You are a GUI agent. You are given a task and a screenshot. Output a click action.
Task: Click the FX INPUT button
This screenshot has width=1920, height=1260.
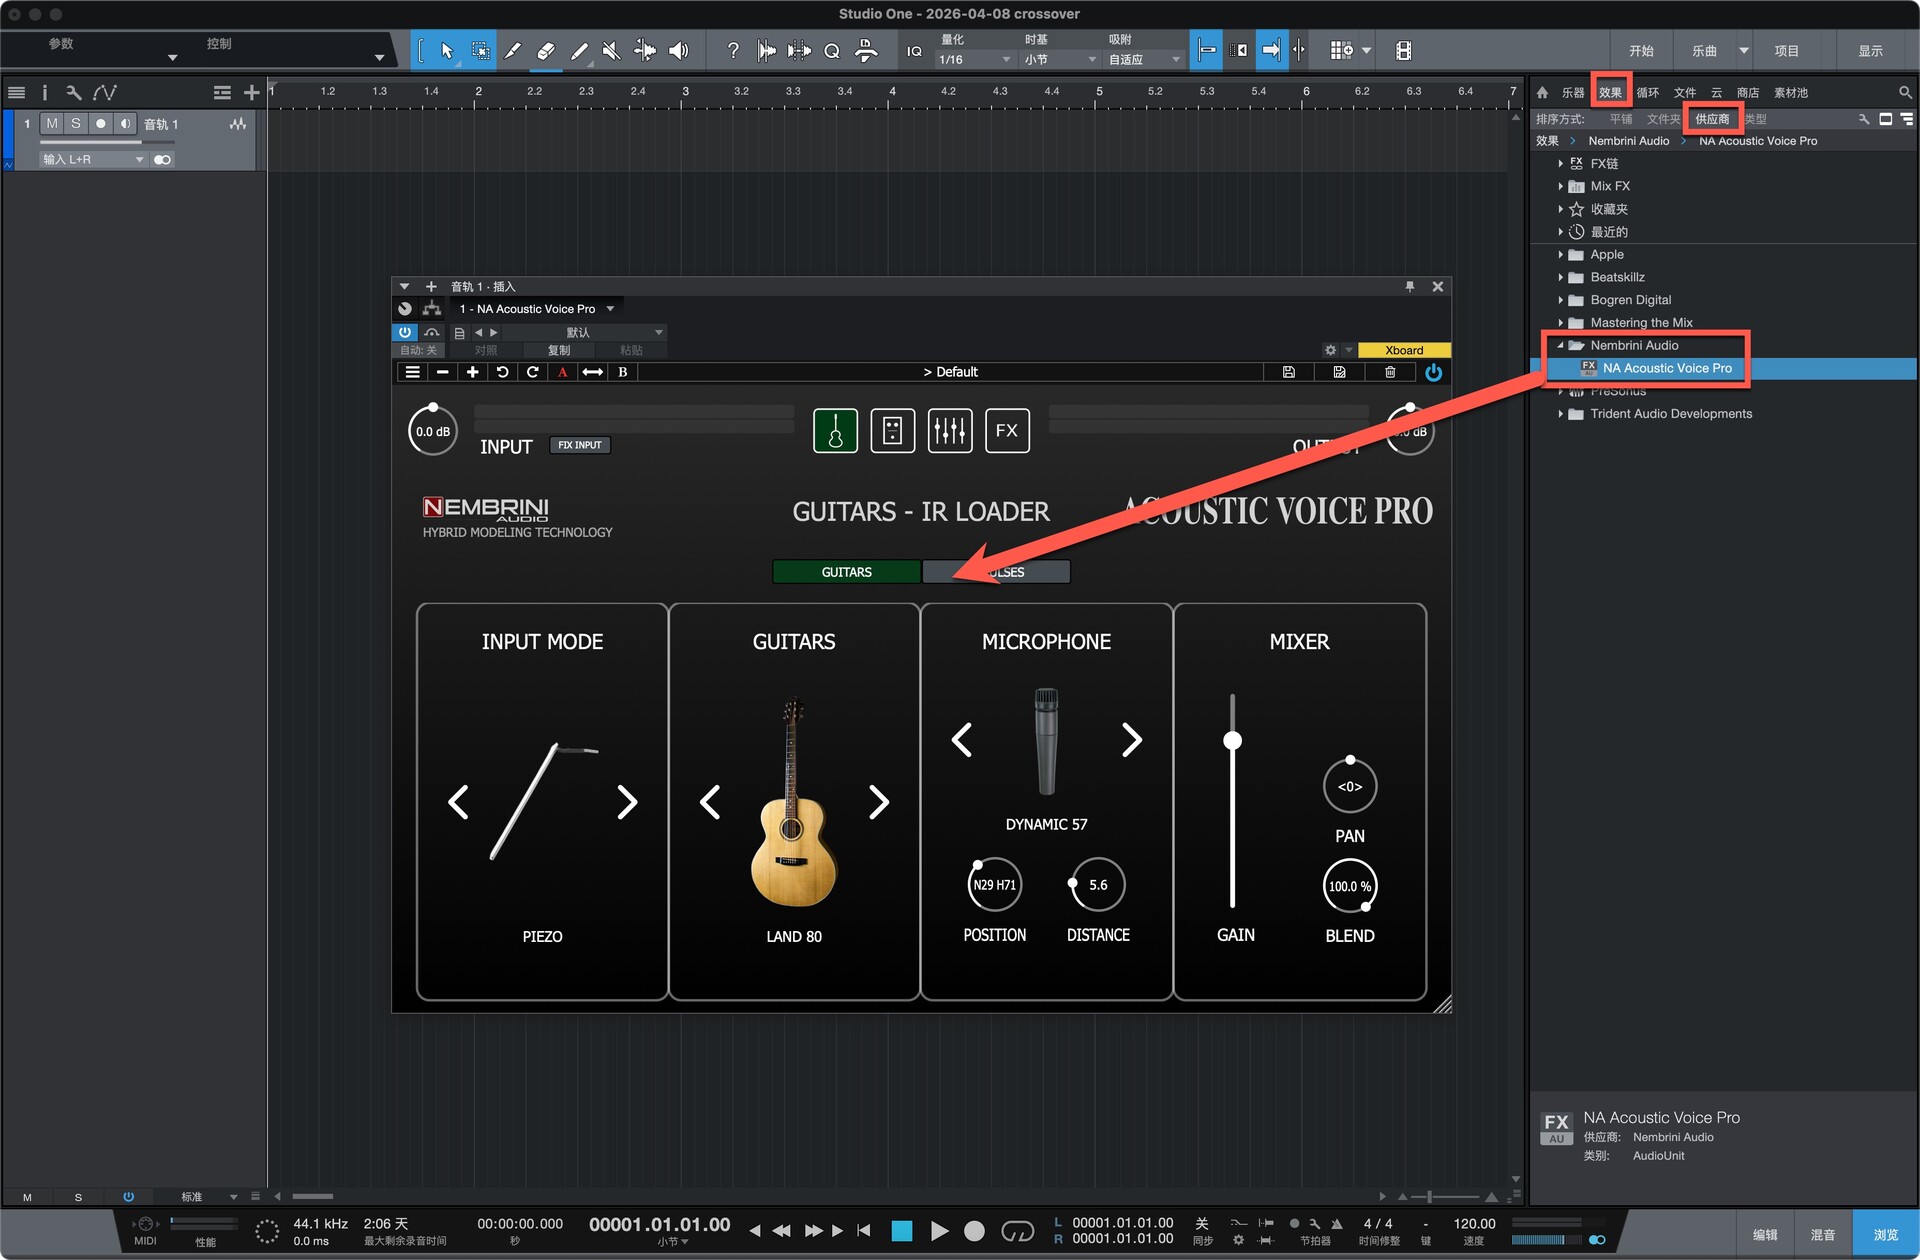pos(580,445)
